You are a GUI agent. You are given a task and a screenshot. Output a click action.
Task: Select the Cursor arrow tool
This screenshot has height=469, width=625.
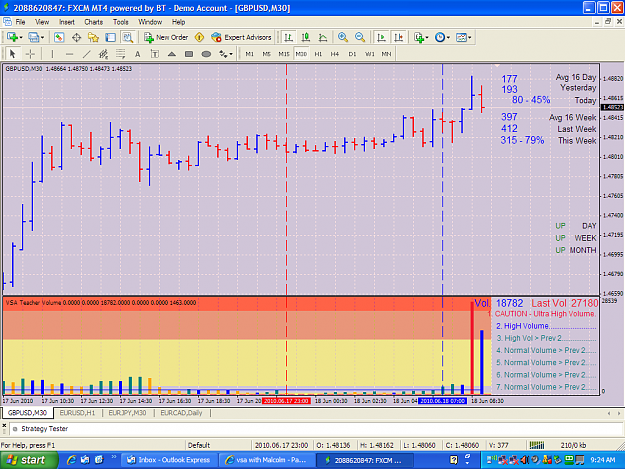click(x=12, y=54)
